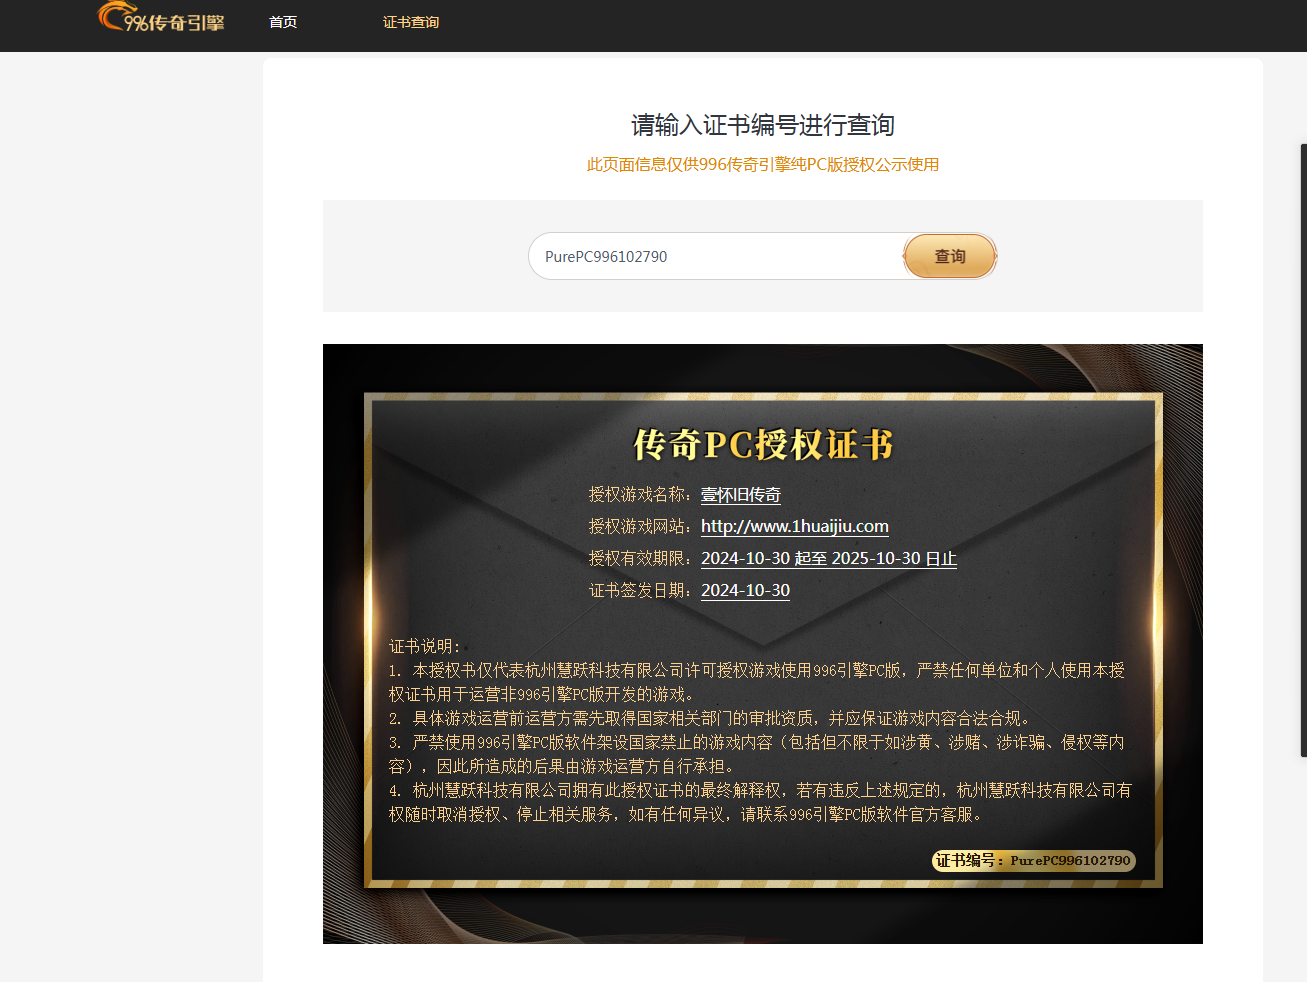Click the heading 请输入证书编号进行查询
This screenshot has width=1307, height=982.
(x=762, y=125)
